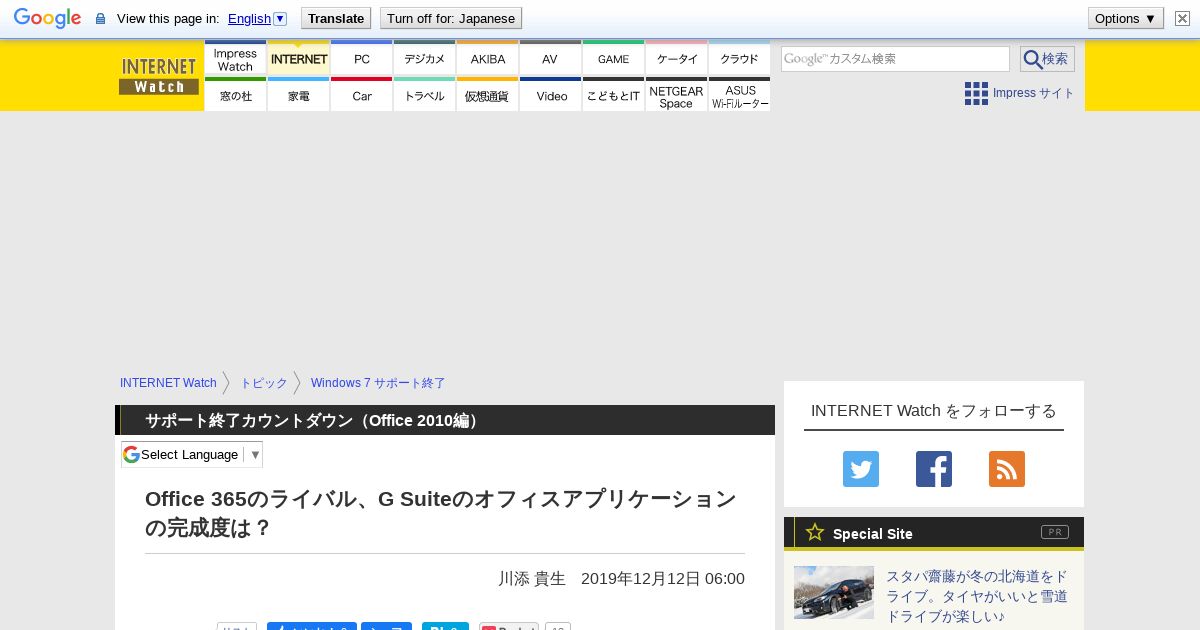Screen dimensions: 1200x630
Task: Open the 窓の杜 nav tab
Action: pos(235,95)
